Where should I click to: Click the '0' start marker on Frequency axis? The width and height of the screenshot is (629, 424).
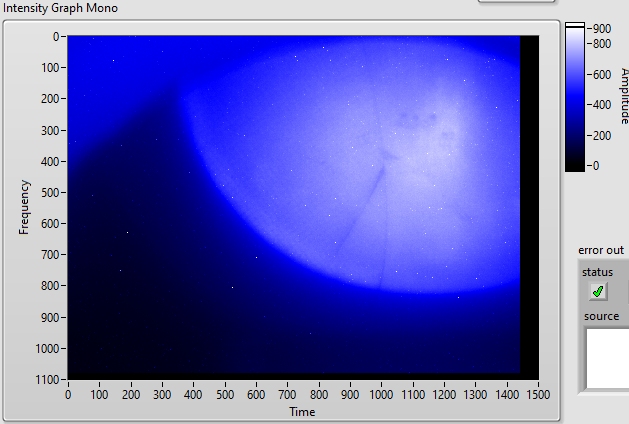coord(56,37)
